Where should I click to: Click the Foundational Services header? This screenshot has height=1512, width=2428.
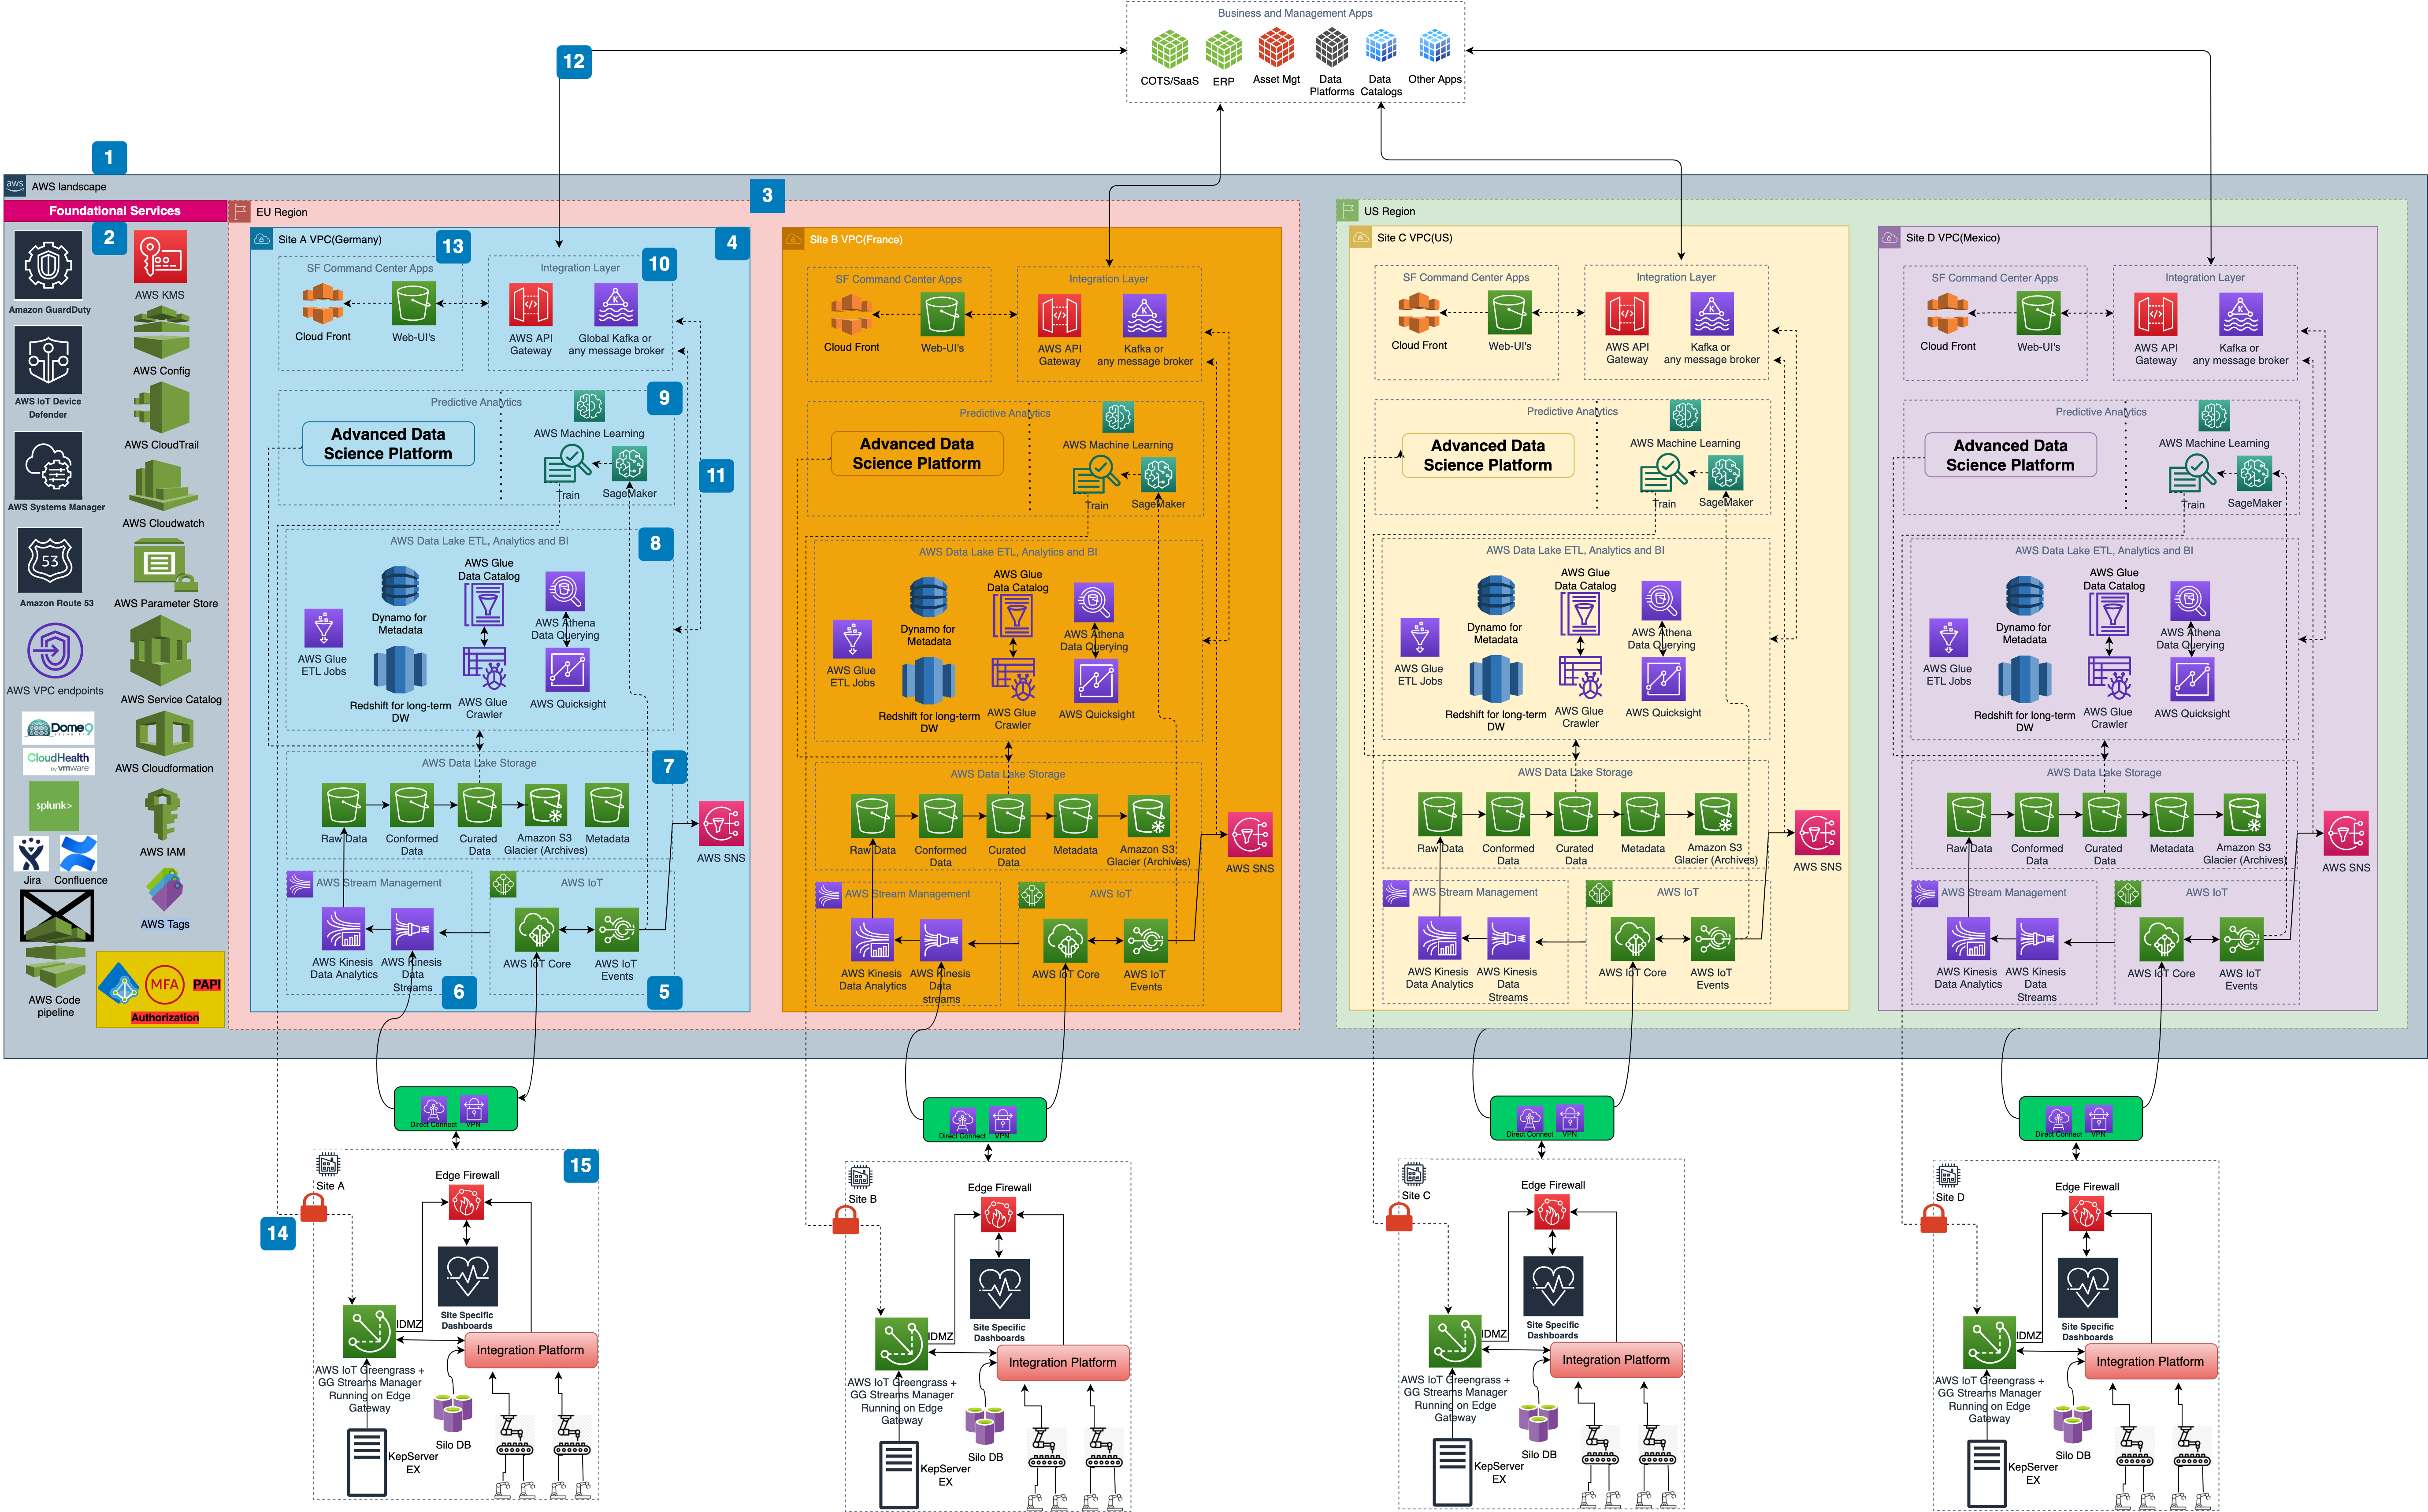(115, 211)
